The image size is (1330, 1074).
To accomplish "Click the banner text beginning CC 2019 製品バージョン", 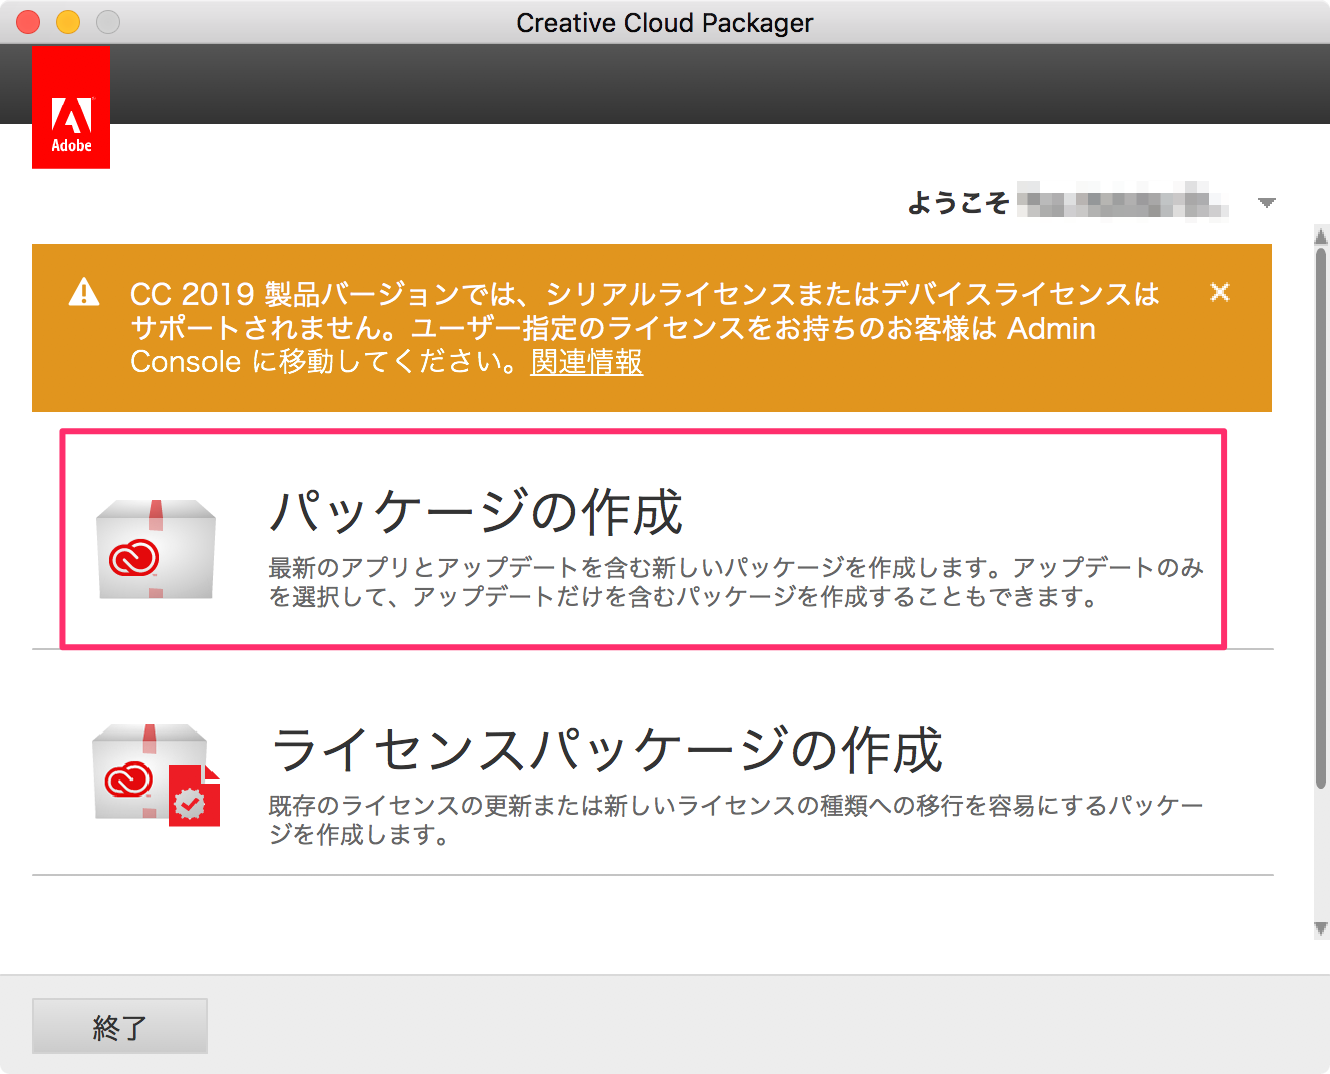I will [644, 327].
